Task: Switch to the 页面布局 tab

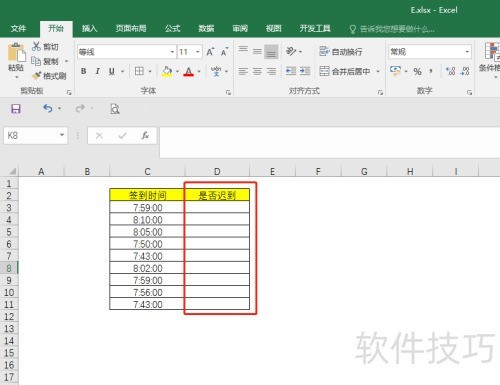Action: point(131,29)
